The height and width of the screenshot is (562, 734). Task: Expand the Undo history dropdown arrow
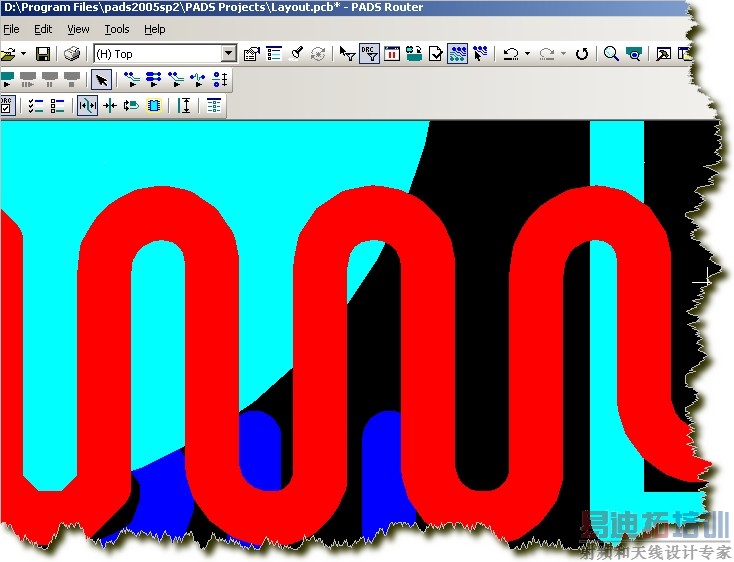point(528,54)
